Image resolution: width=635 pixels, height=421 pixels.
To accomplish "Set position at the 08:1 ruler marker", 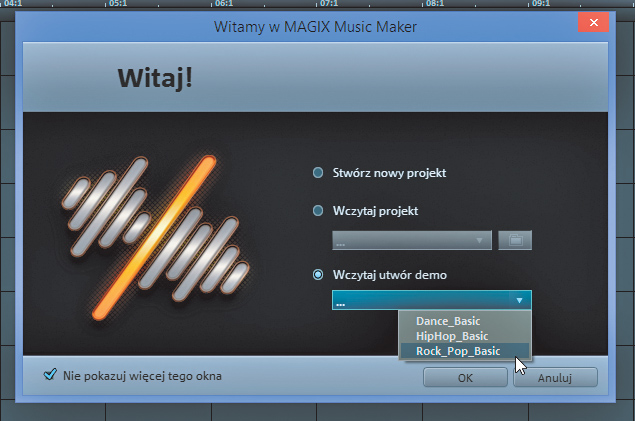I will [x=436, y=4].
